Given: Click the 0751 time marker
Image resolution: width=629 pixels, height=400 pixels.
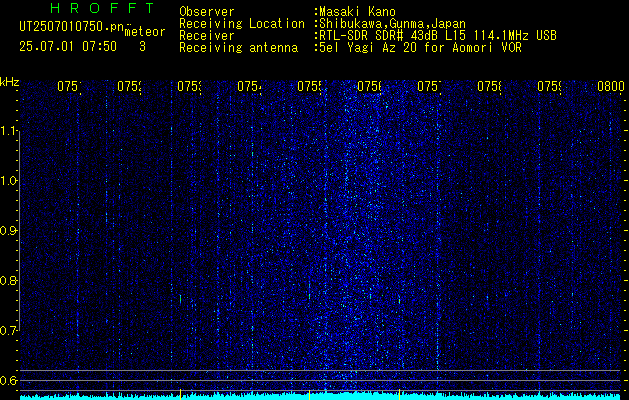Looking at the screenshot, I should pos(69,86).
